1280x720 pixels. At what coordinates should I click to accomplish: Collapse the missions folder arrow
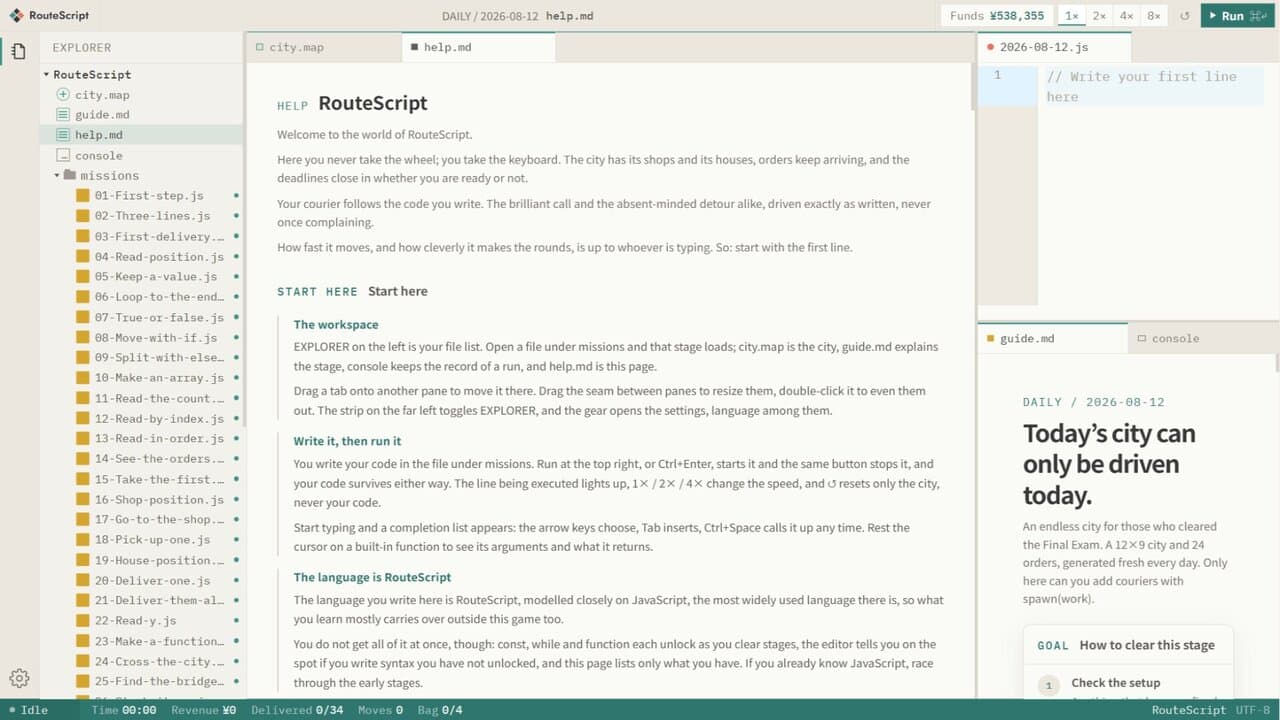point(57,176)
